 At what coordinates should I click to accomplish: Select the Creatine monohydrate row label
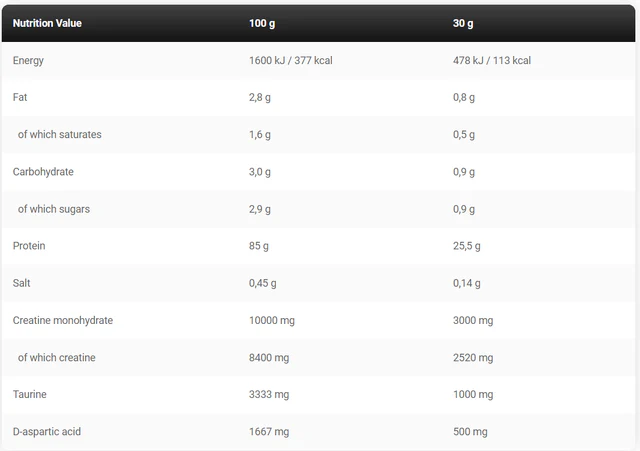coord(62,320)
